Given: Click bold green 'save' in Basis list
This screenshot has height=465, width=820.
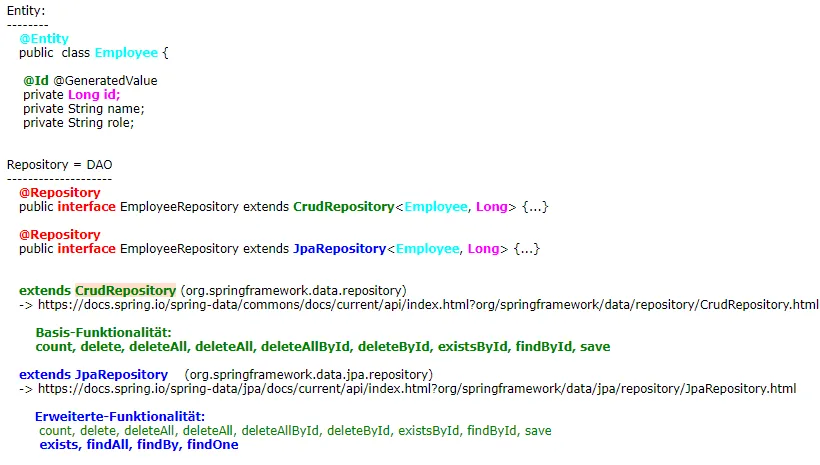Looking at the screenshot, I should 595,347.
